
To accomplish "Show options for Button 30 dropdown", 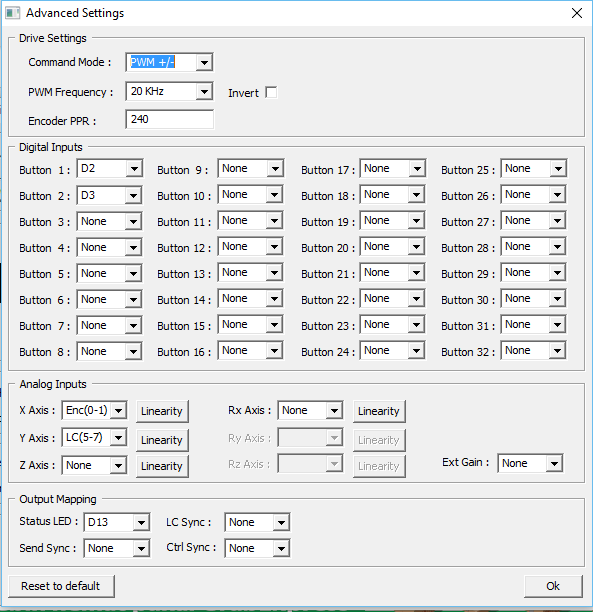I will coord(534,299).
